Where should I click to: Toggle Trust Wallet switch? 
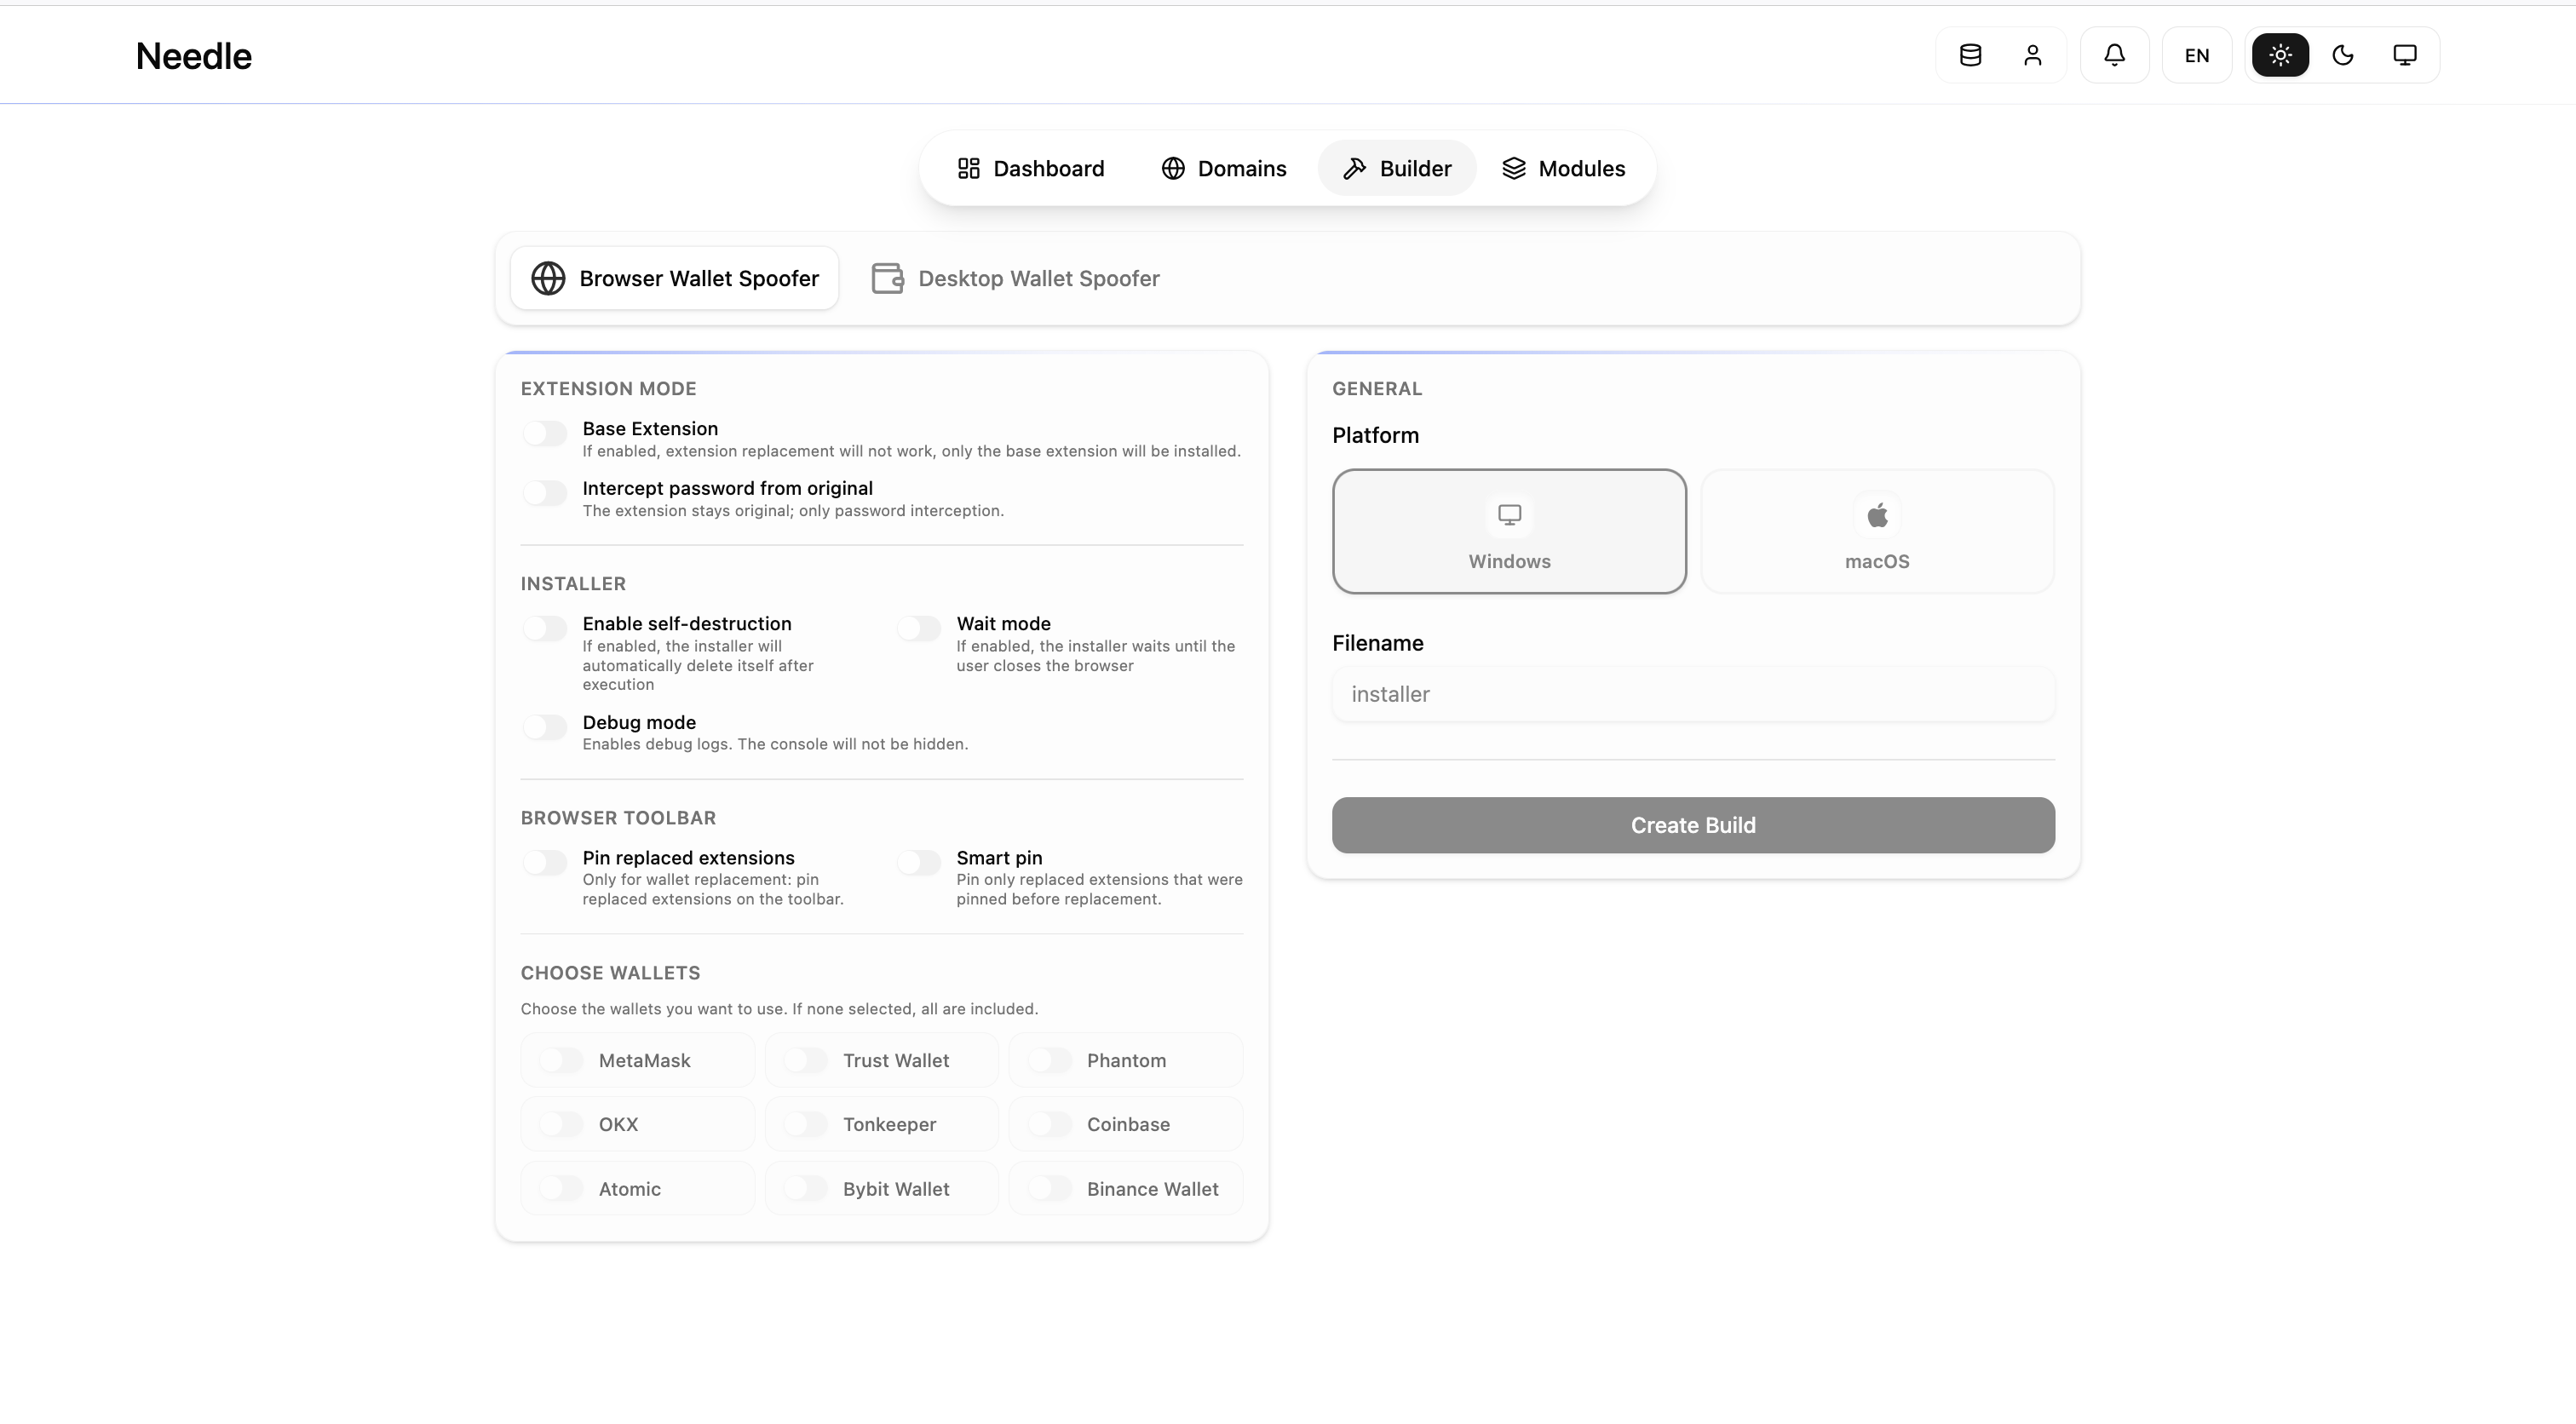[805, 1060]
